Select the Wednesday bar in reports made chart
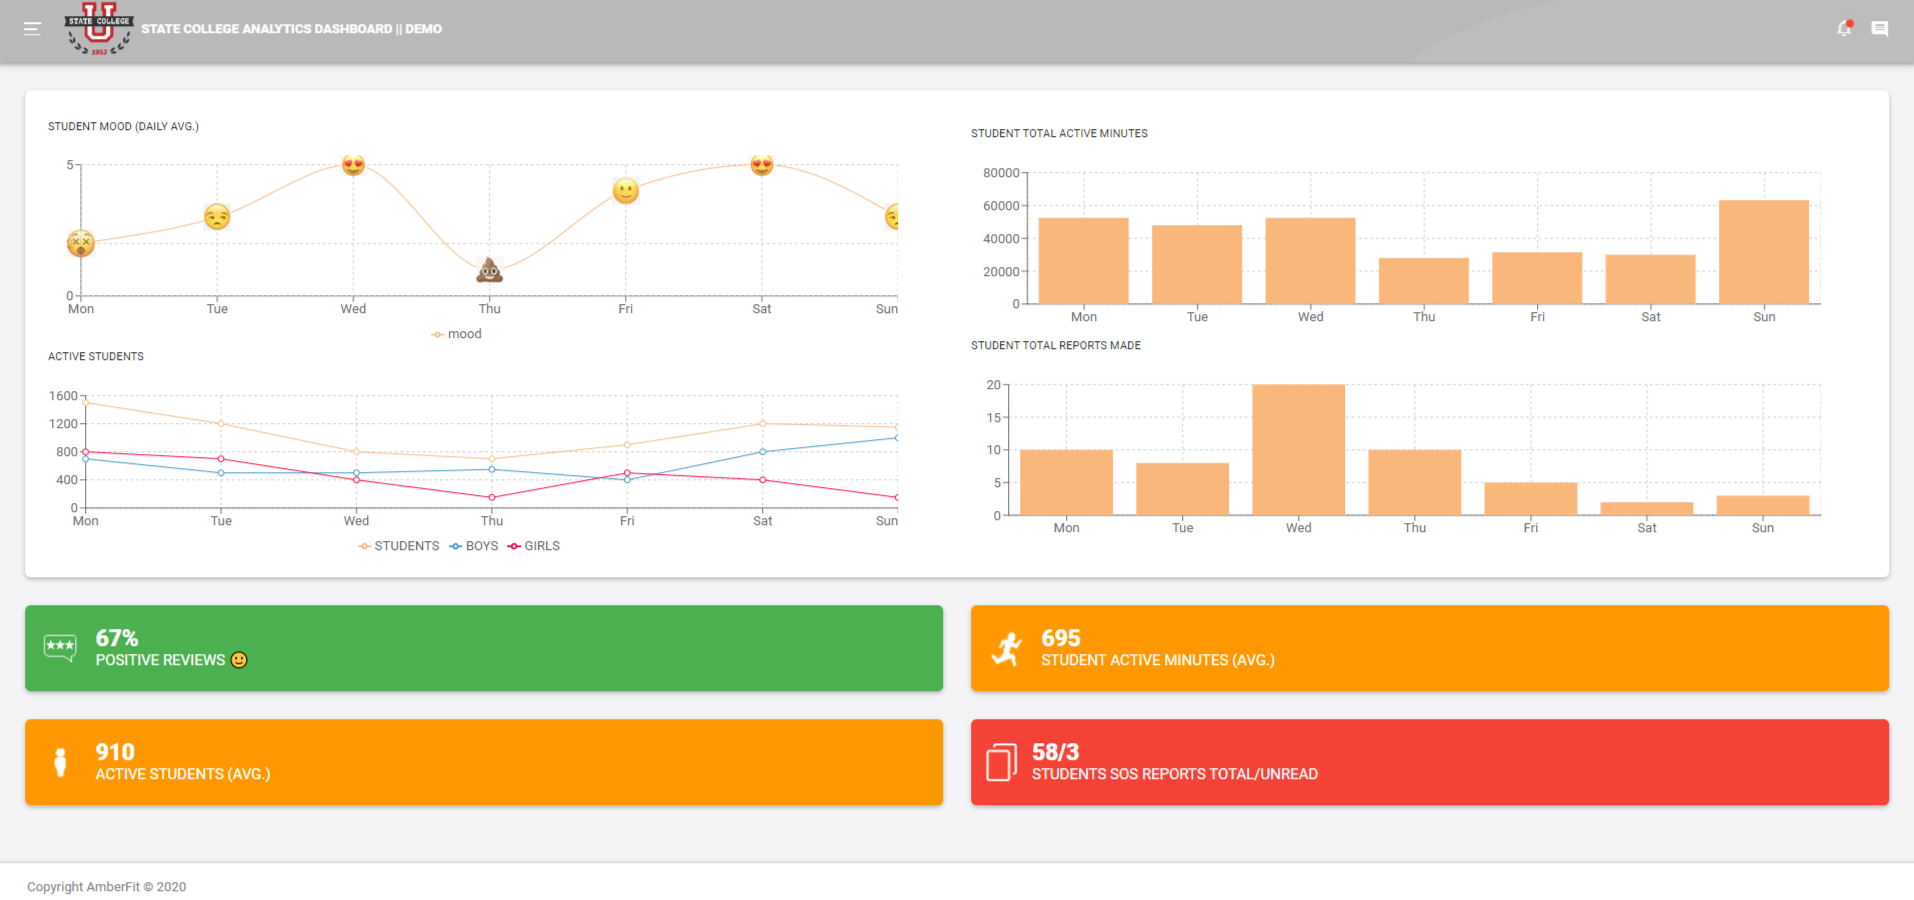The width and height of the screenshot is (1914, 900). [1298, 450]
